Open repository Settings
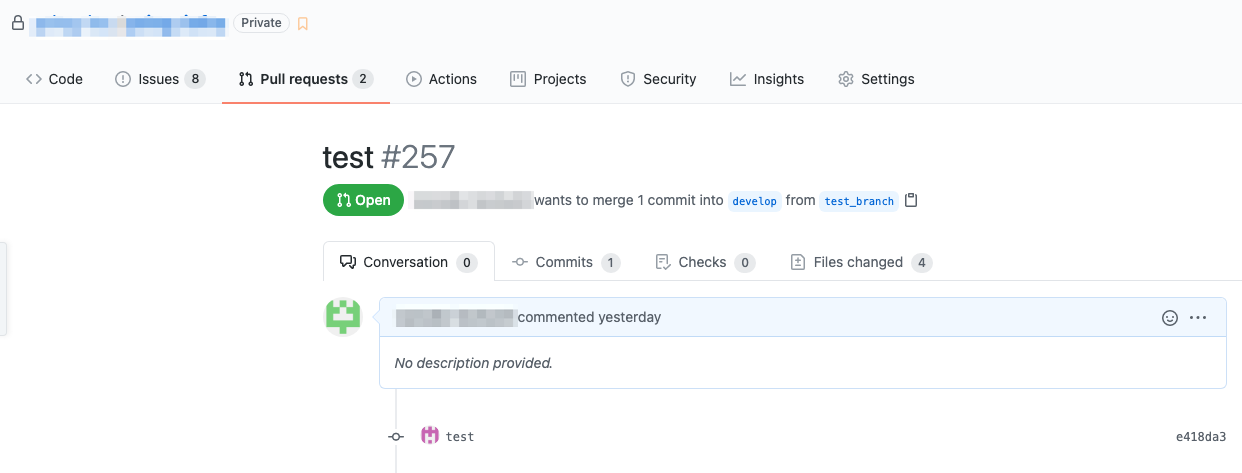Image resolution: width=1242 pixels, height=473 pixels. [876, 79]
